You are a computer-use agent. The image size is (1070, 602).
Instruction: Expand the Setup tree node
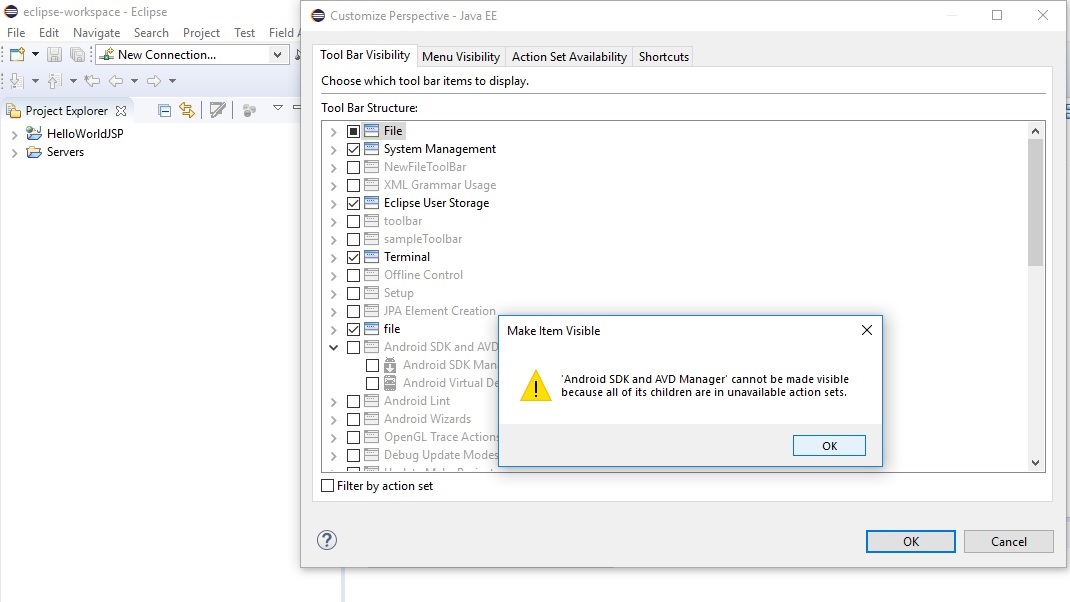click(334, 293)
